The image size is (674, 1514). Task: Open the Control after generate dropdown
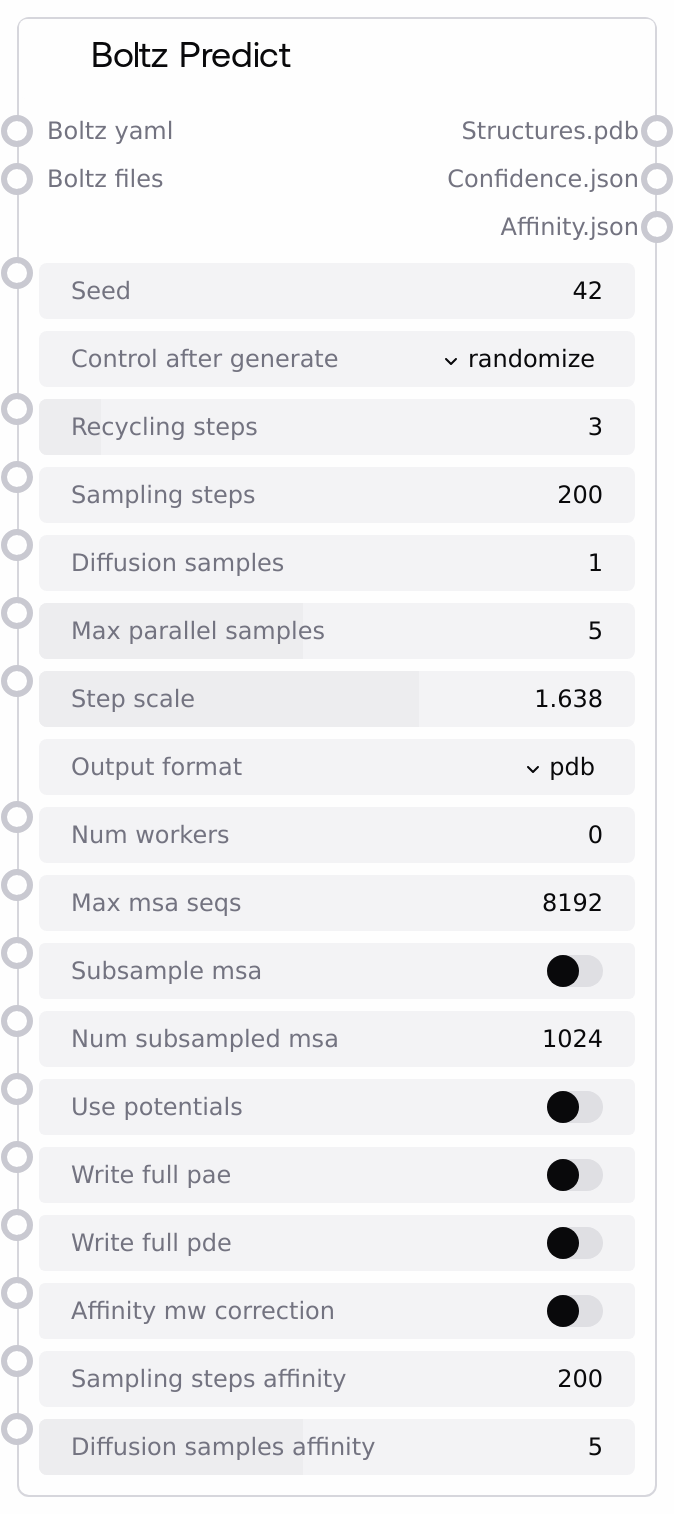(520, 359)
